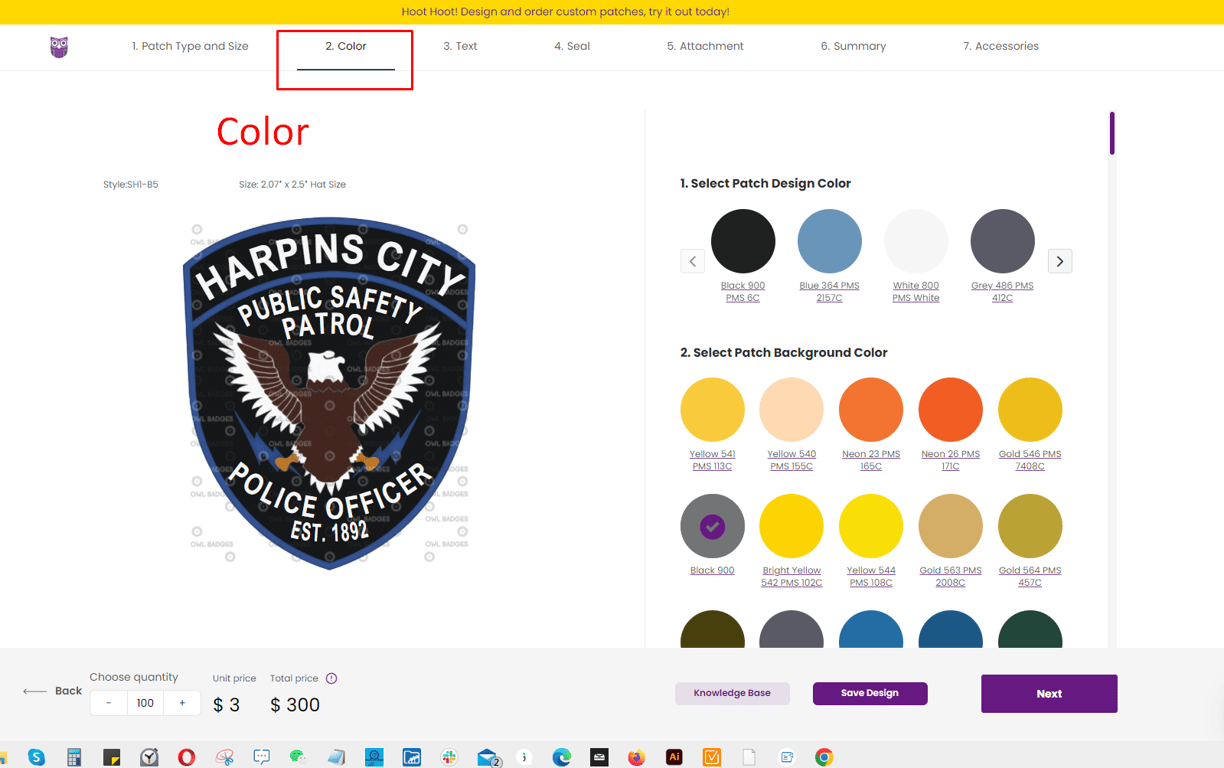Click the Bright Yellow 542 PMS 102C label
Viewport: 1224px width, 768px height.
[x=791, y=576]
